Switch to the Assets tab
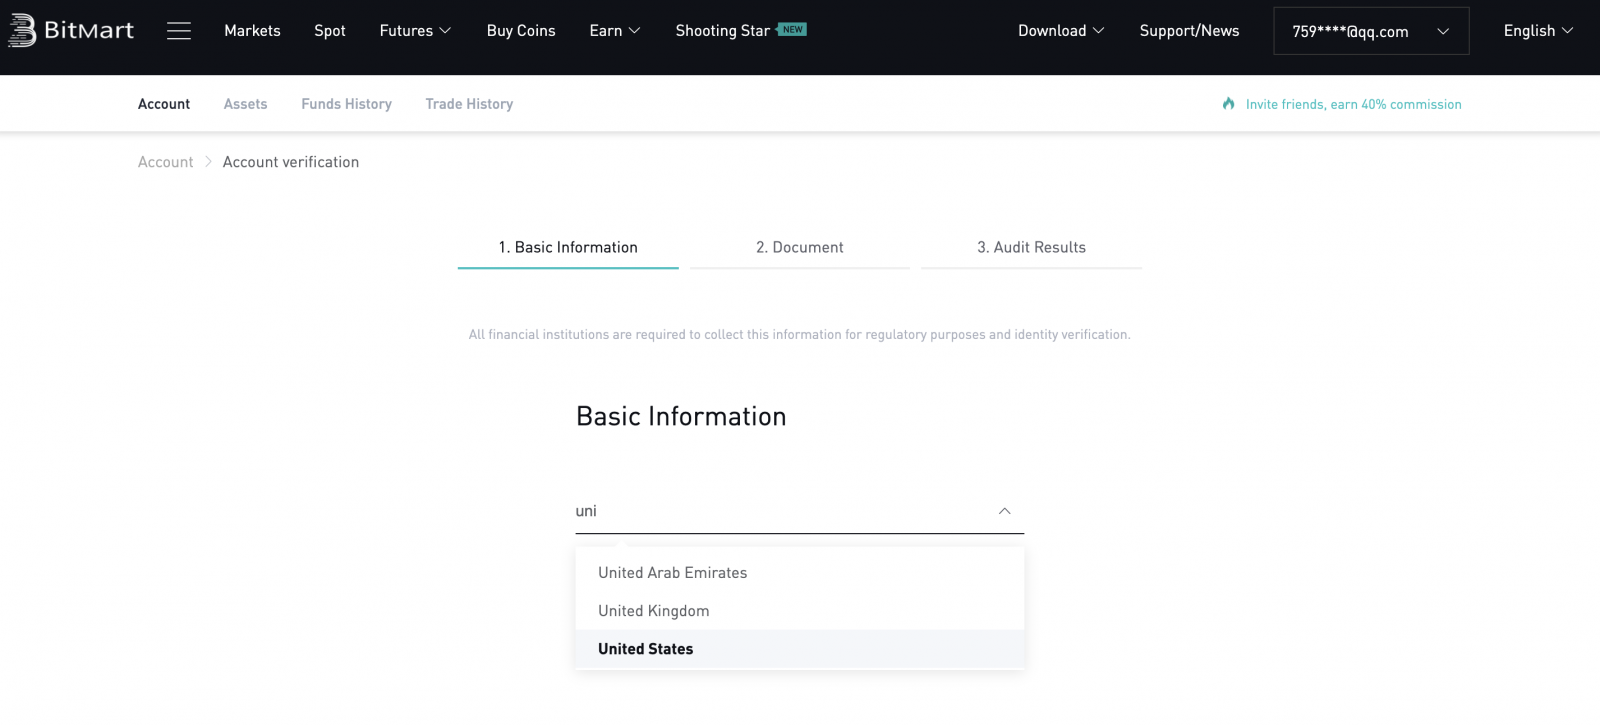The height and width of the screenshot is (725, 1600). 245,104
